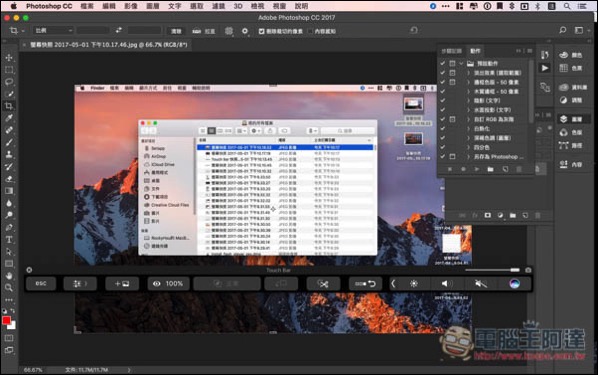The width and height of the screenshot is (598, 375).
Task: Toggle dialog box icon for 另存為 Photoshop action
Action: (452, 157)
